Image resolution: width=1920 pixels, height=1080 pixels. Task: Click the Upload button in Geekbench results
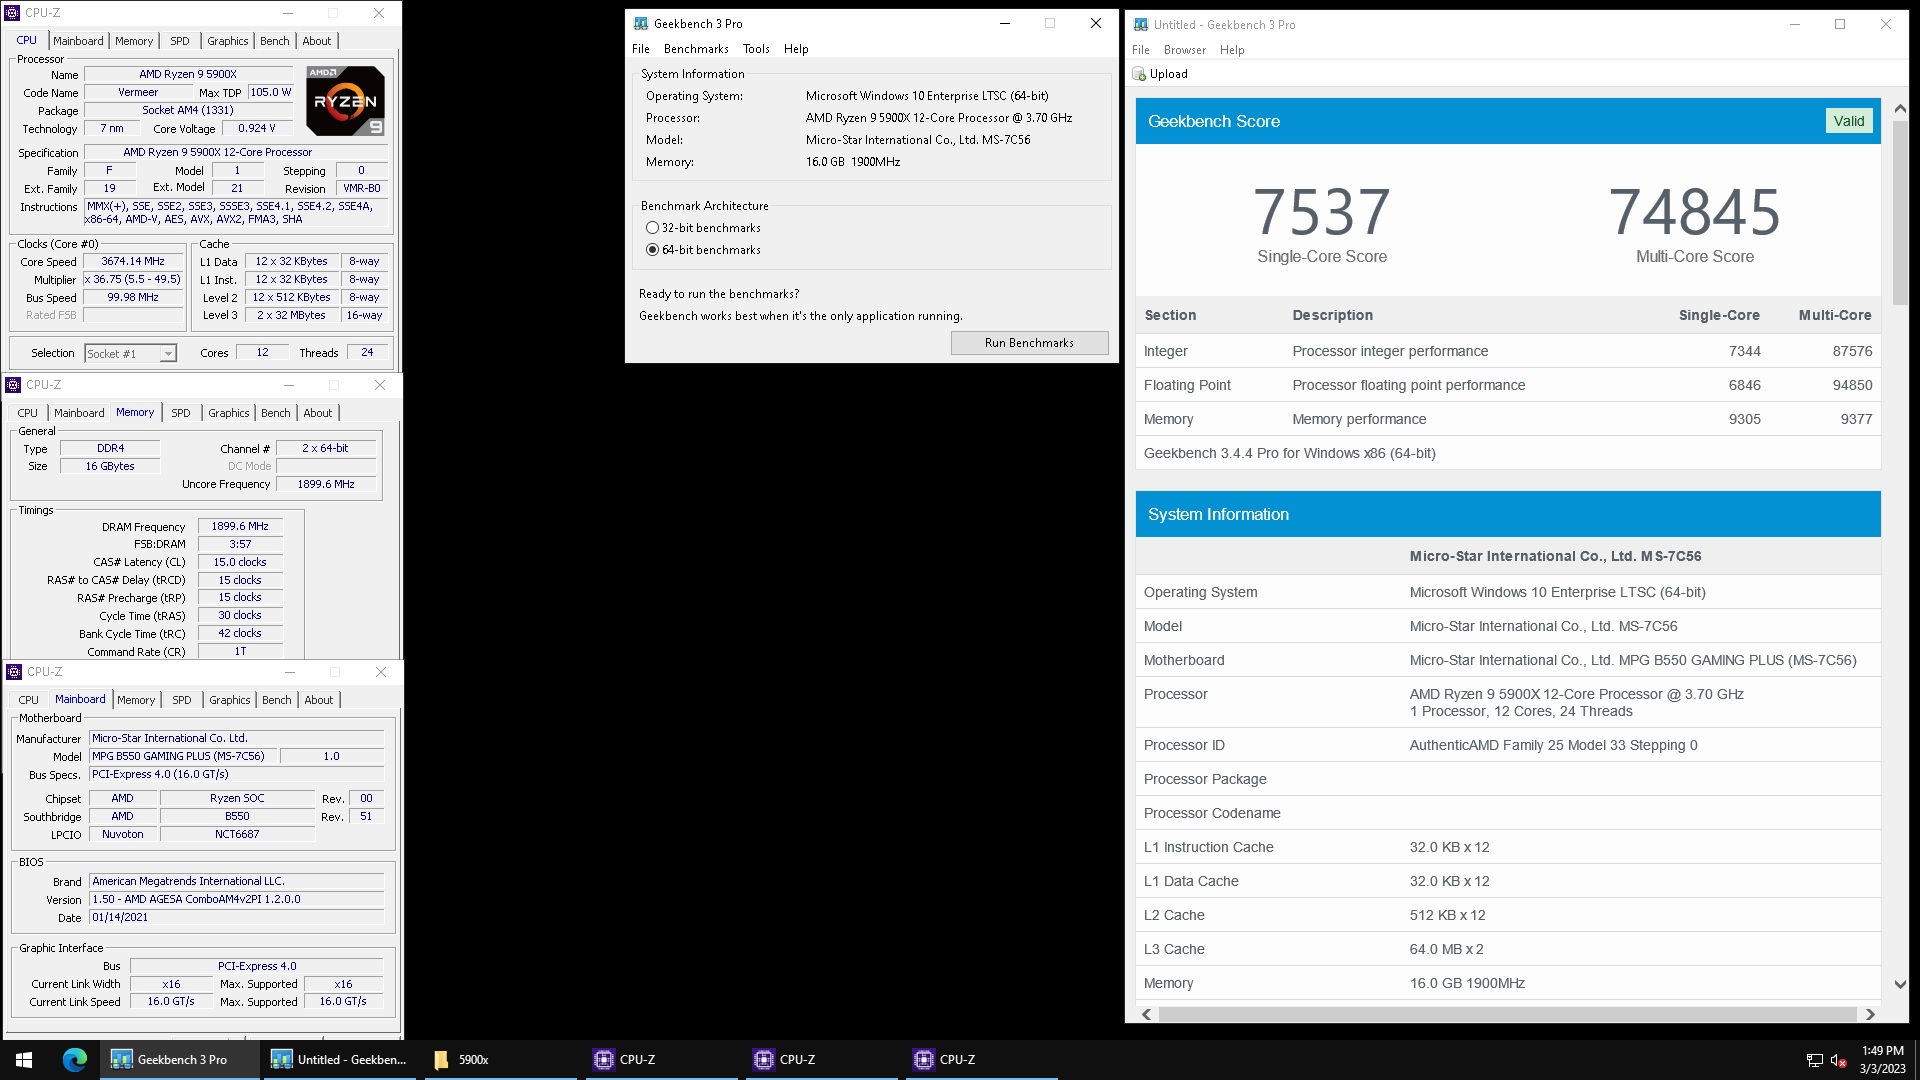point(1160,74)
